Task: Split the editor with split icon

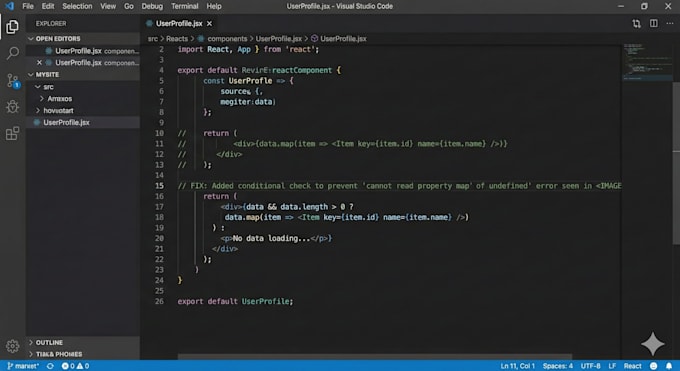Action: [x=654, y=23]
